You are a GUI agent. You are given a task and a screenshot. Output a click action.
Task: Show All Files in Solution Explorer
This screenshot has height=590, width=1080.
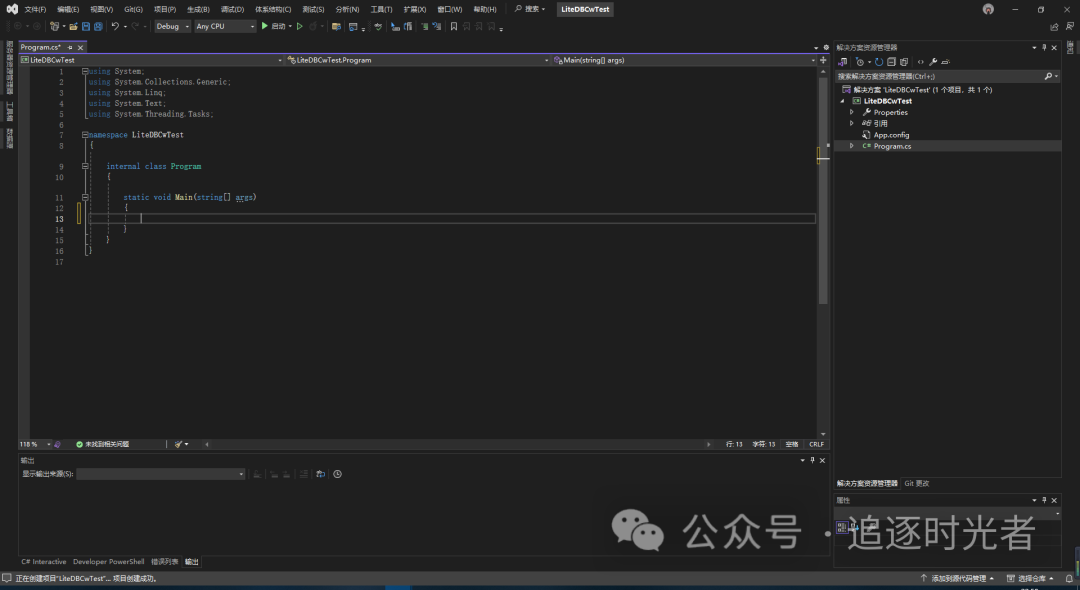904,62
